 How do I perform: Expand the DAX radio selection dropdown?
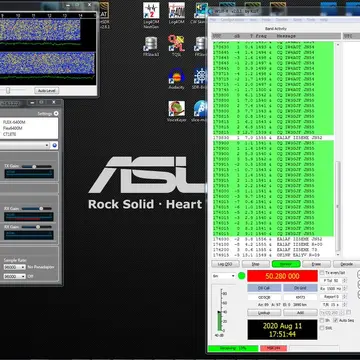click(25, 145)
